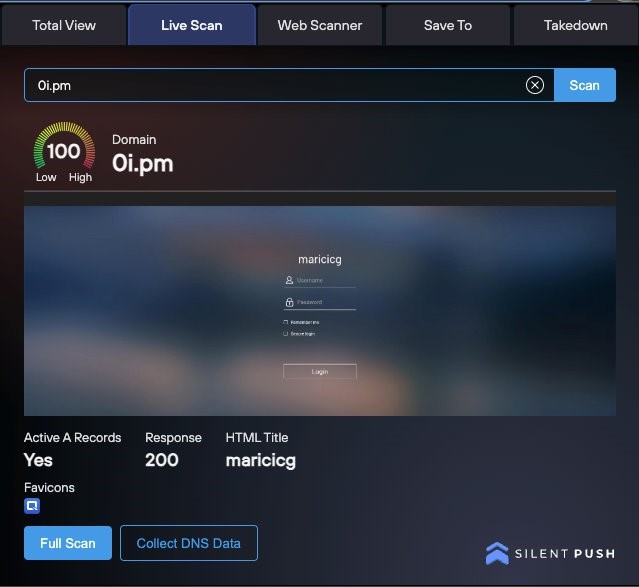Image resolution: width=639 pixels, height=587 pixels.
Task: Select the Save To tab
Action: click(x=447, y=25)
